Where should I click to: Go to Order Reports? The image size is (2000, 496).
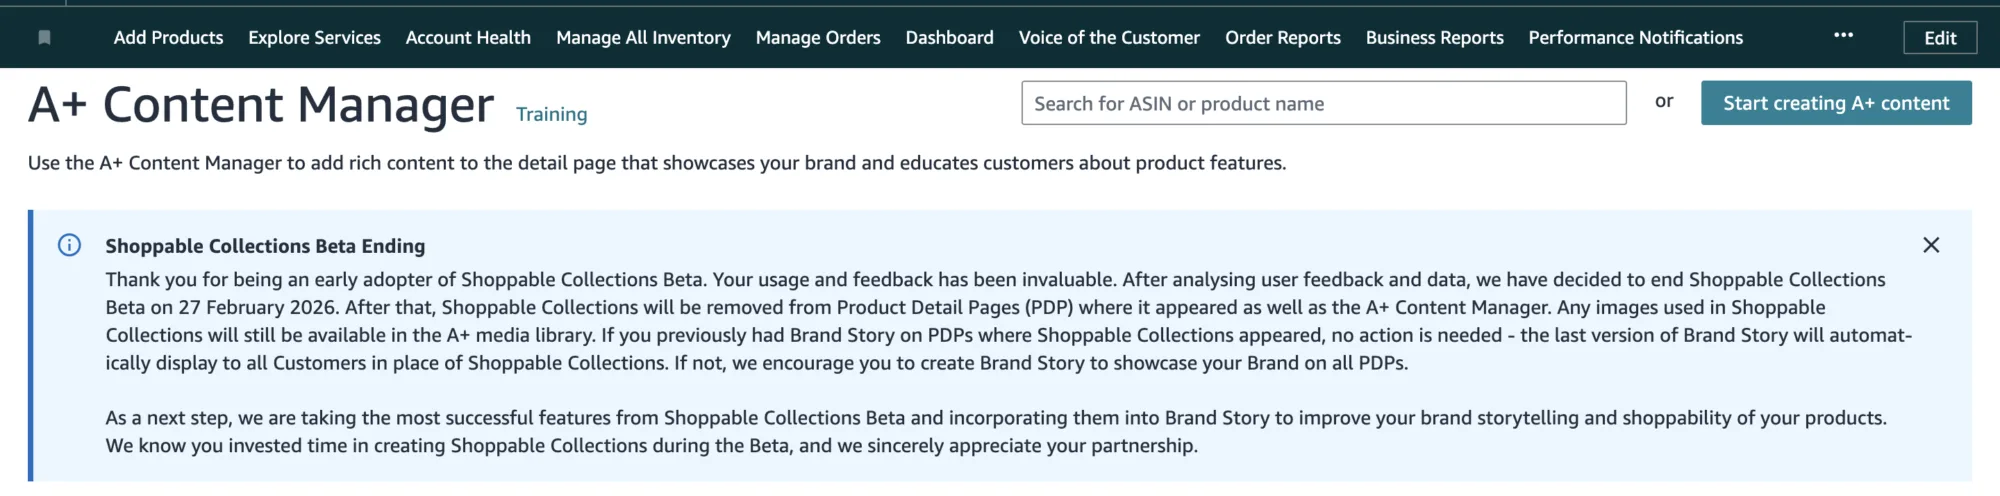pyautogui.click(x=1282, y=38)
